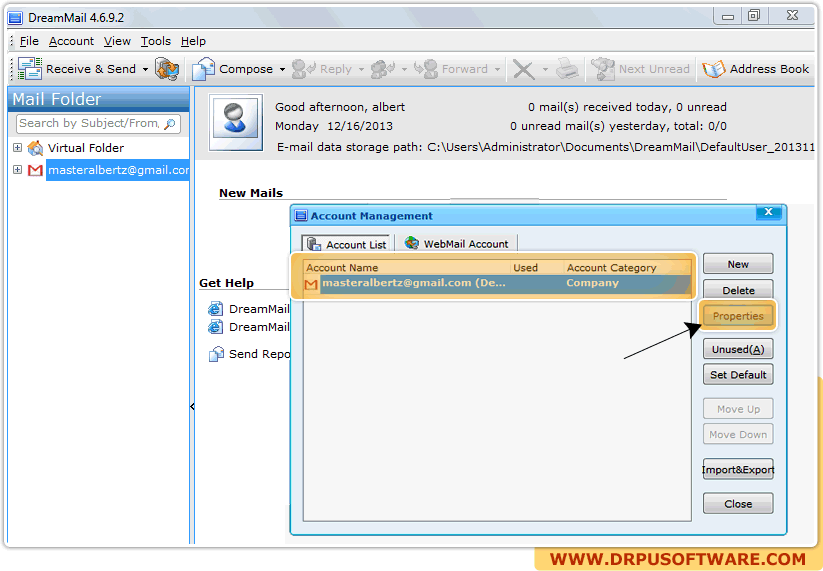Viewport: 823px width, 571px height.
Task: Click the Delete account button
Action: click(738, 290)
